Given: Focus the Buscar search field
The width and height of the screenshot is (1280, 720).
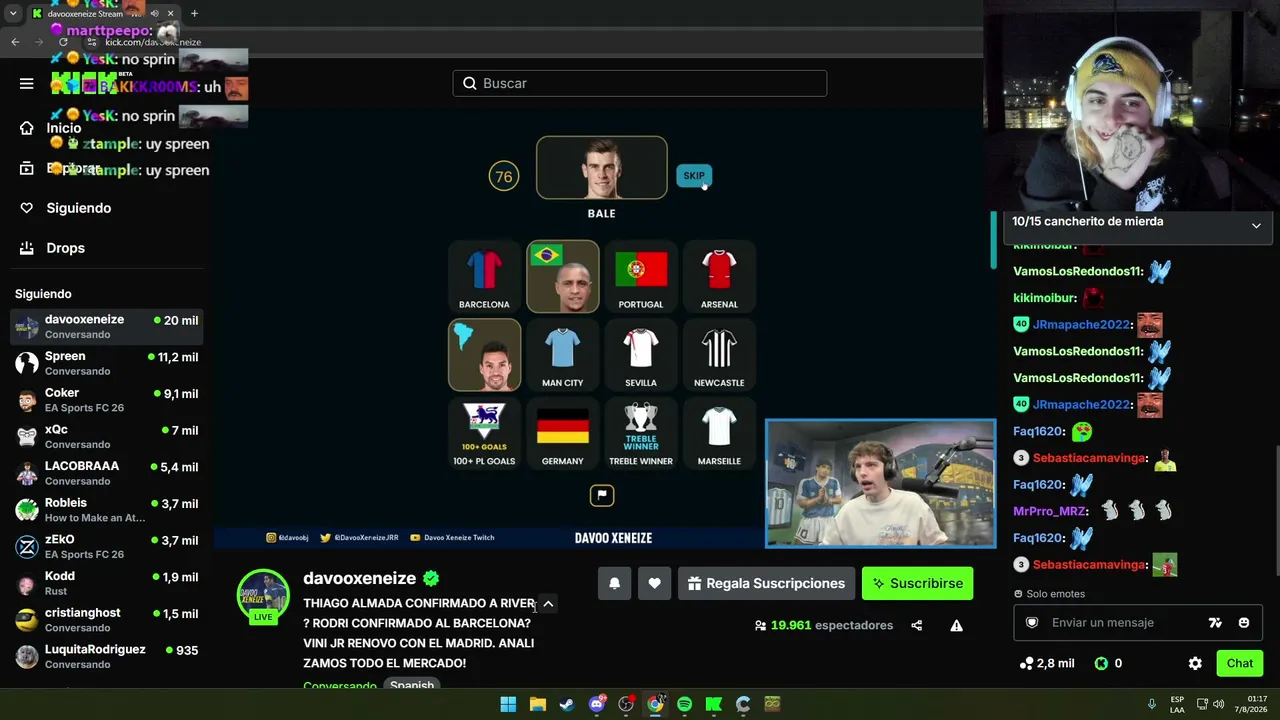Looking at the screenshot, I should [640, 83].
